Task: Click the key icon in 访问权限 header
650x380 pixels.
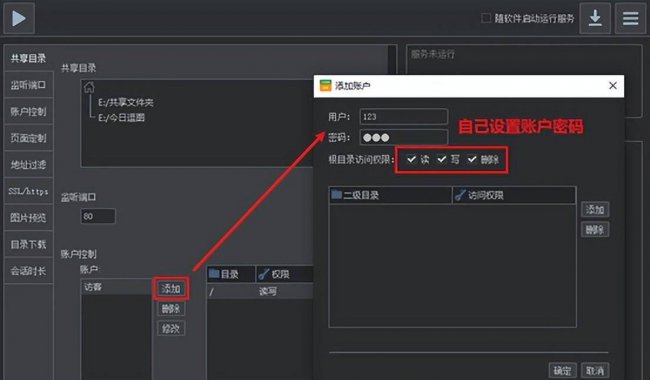Action: (460, 195)
